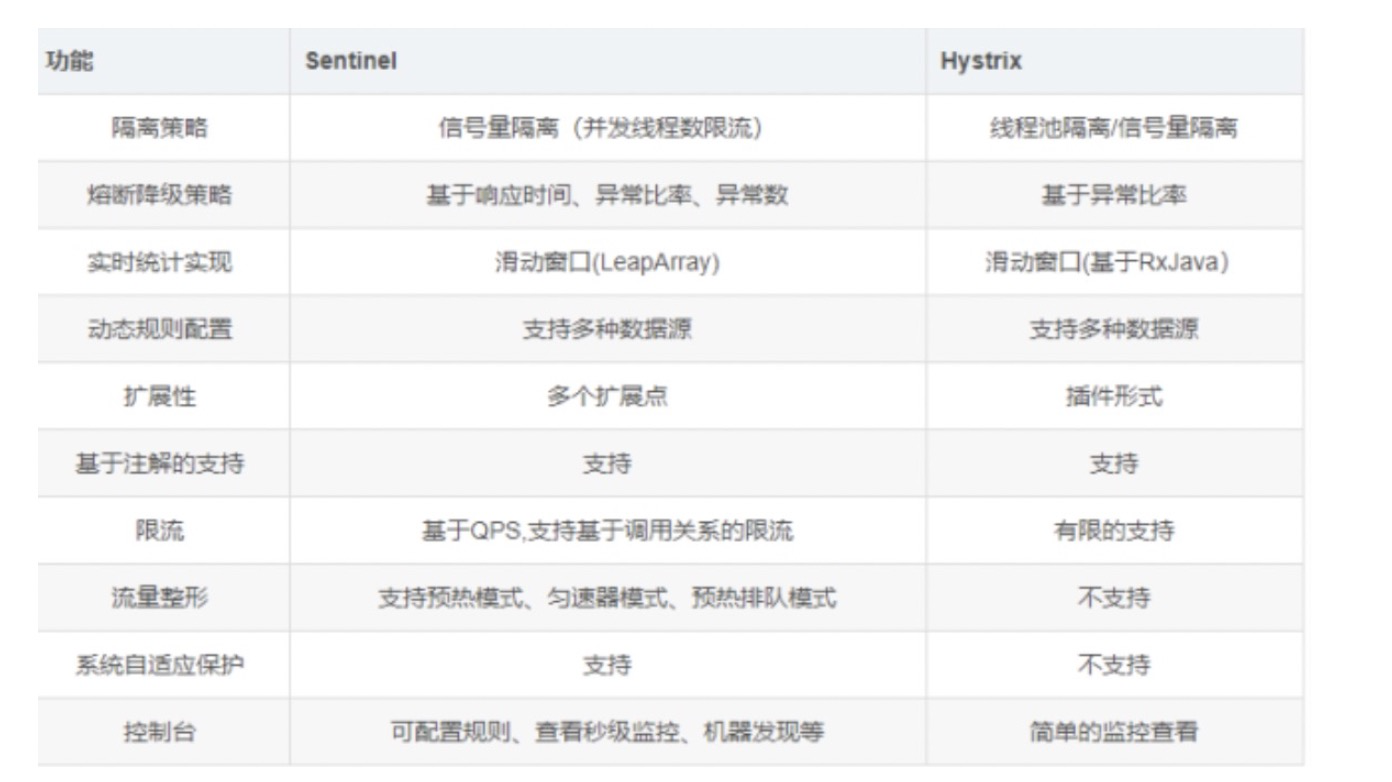Select the '实时统计实现' row label

160,262
